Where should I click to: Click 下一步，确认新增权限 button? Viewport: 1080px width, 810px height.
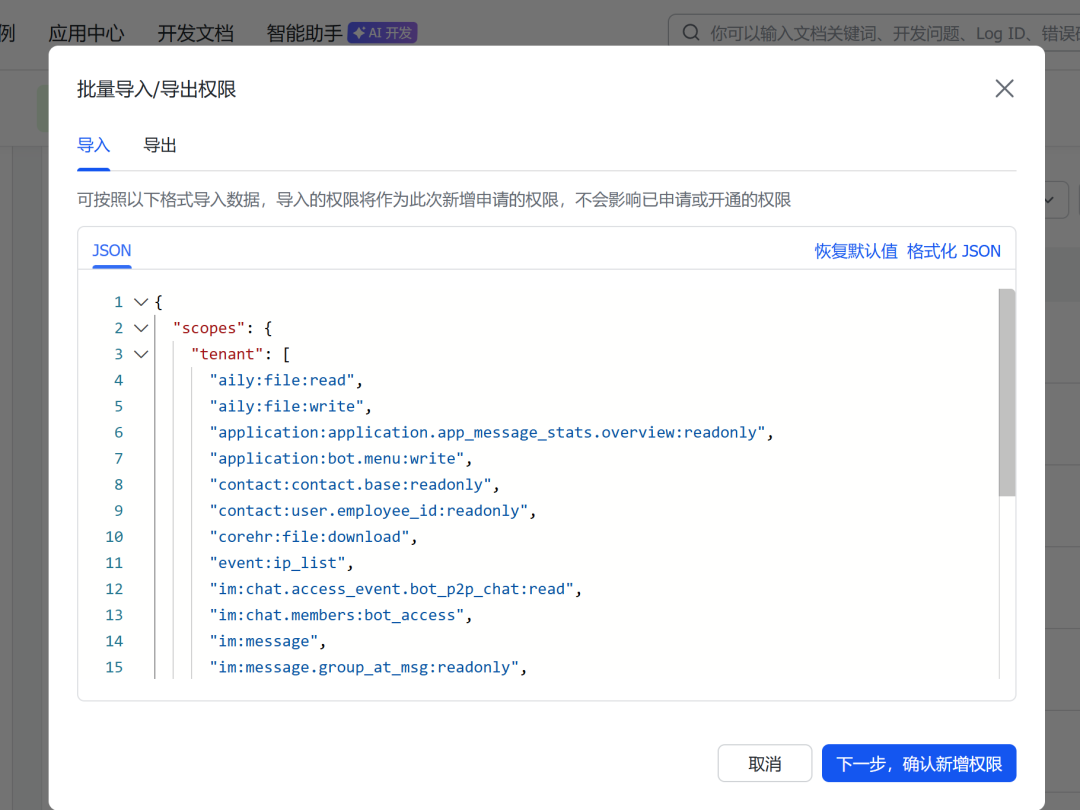coord(918,764)
